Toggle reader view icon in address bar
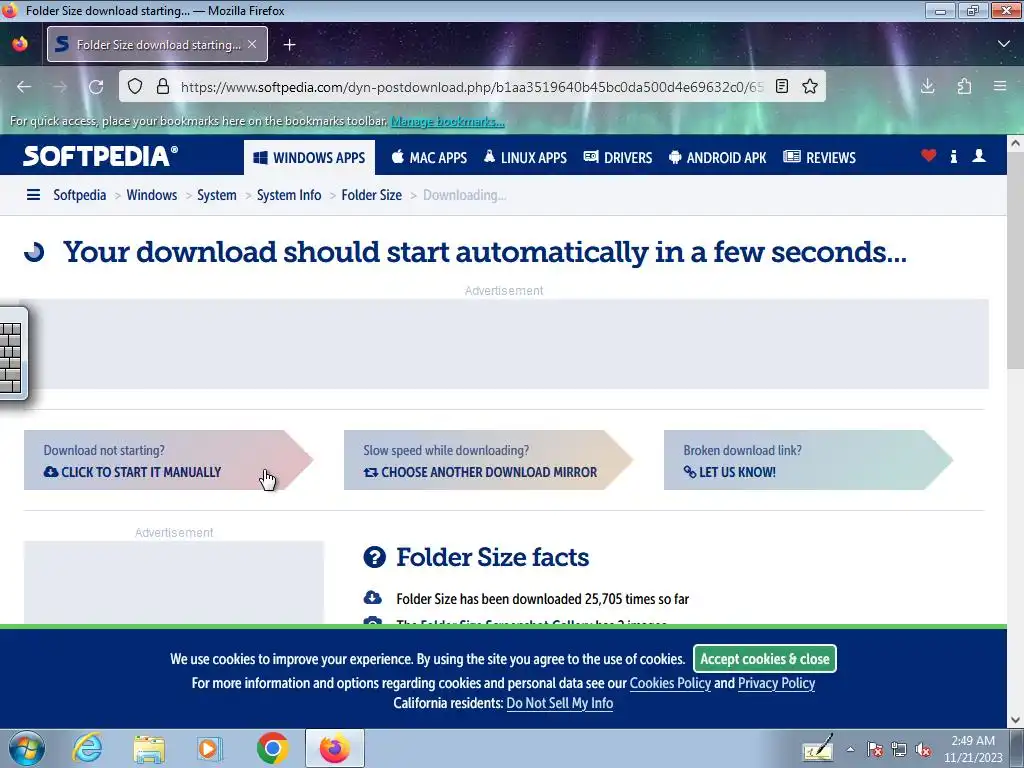Image resolution: width=1024 pixels, height=768 pixels. pos(782,86)
